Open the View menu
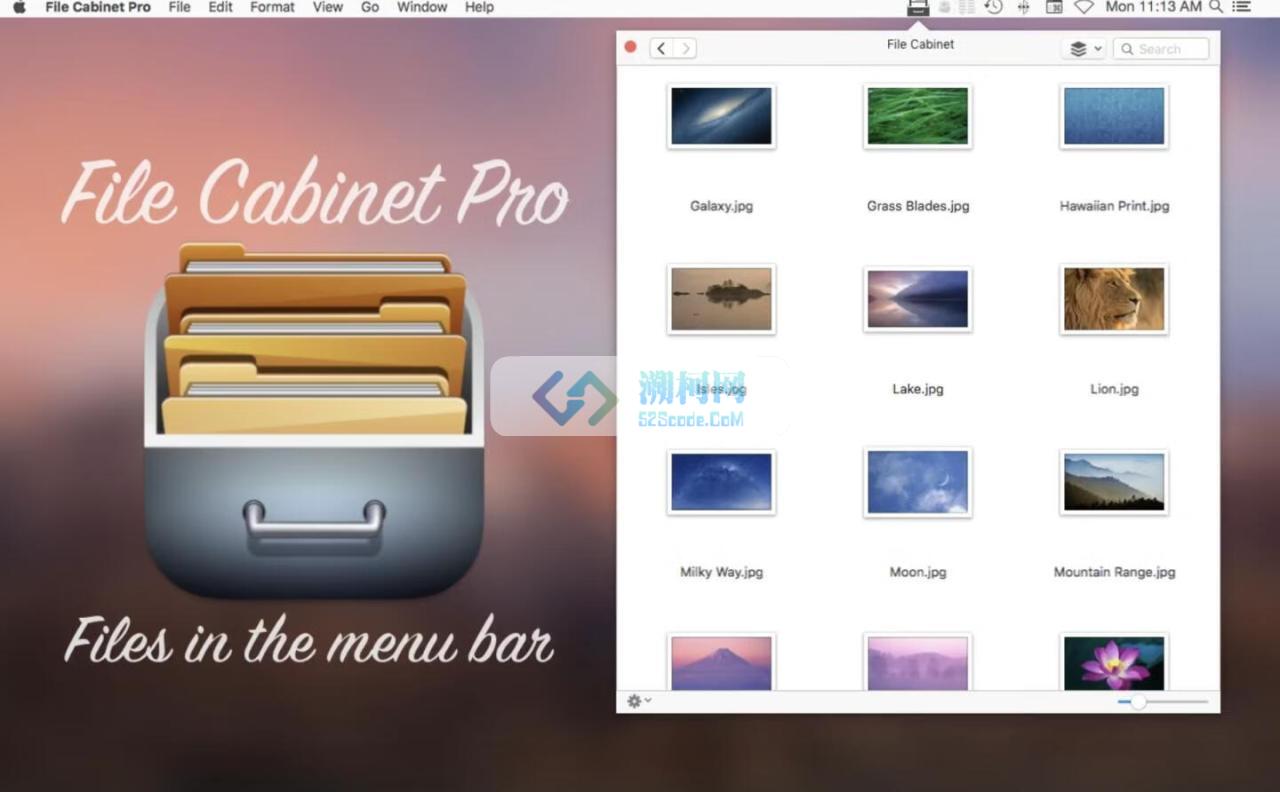This screenshot has width=1280, height=792. (x=328, y=7)
